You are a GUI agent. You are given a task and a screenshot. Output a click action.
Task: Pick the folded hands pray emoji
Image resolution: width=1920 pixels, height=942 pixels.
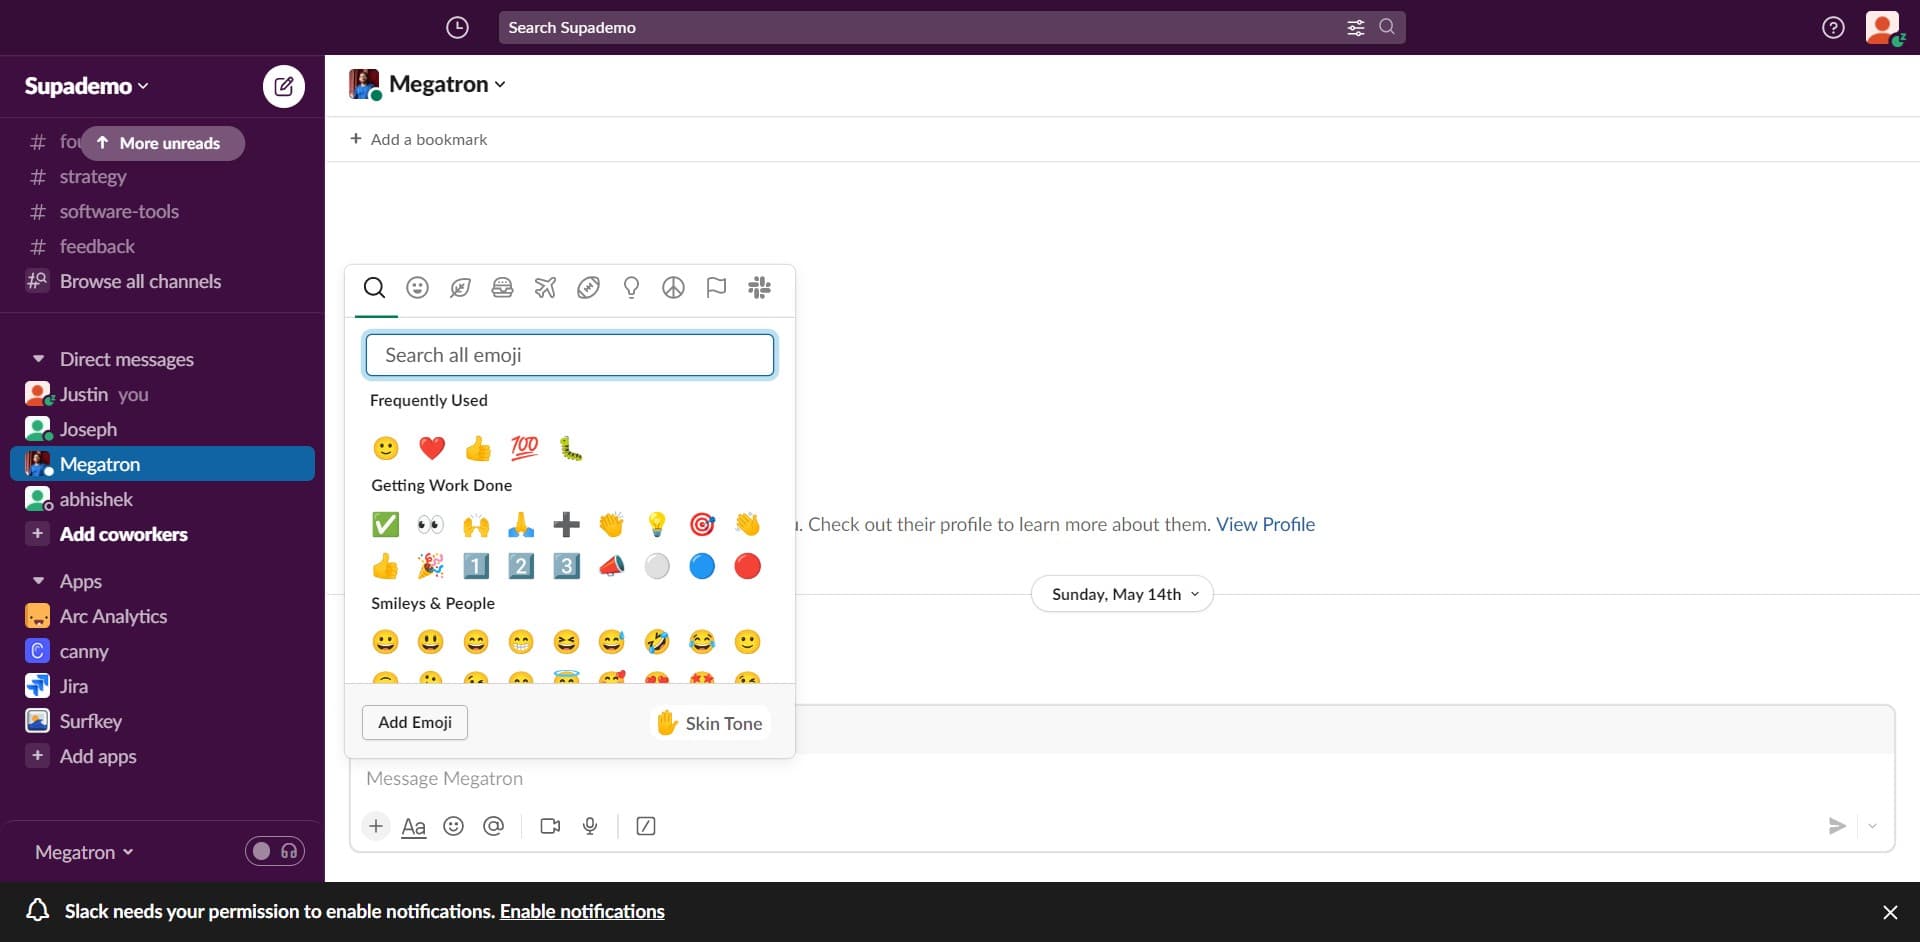(x=521, y=524)
